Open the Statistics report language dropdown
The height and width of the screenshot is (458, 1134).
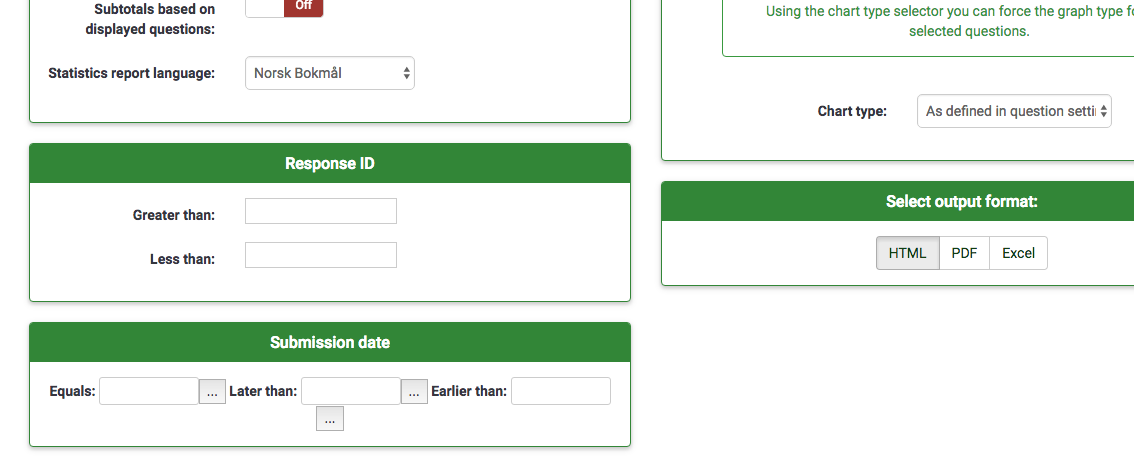click(x=329, y=73)
